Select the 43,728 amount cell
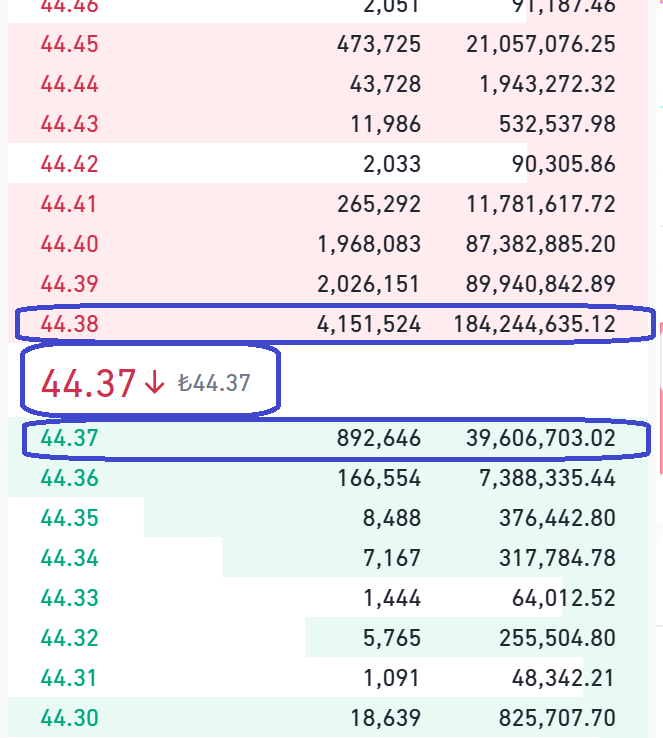Image resolution: width=663 pixels, height=738 pixels. 385,84
